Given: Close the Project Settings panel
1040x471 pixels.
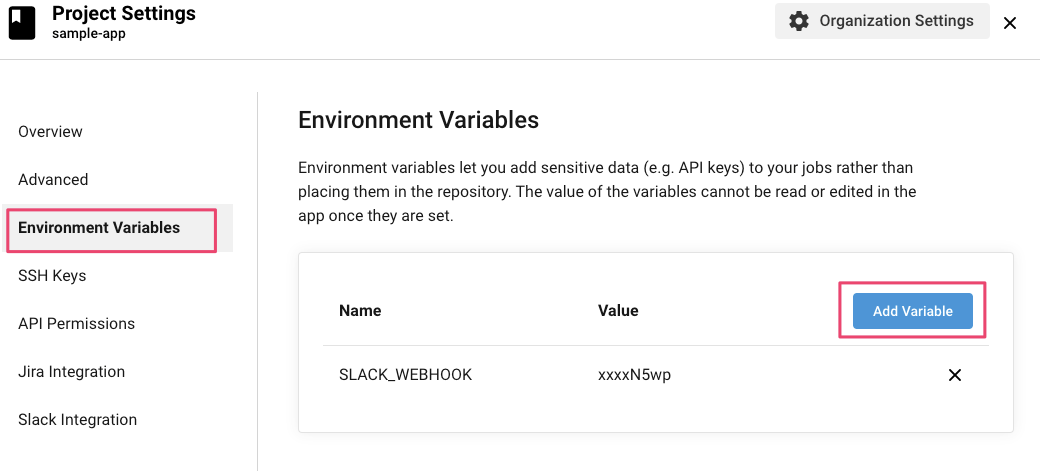Looking at the screenshot, I should [x=1010, y=23].
